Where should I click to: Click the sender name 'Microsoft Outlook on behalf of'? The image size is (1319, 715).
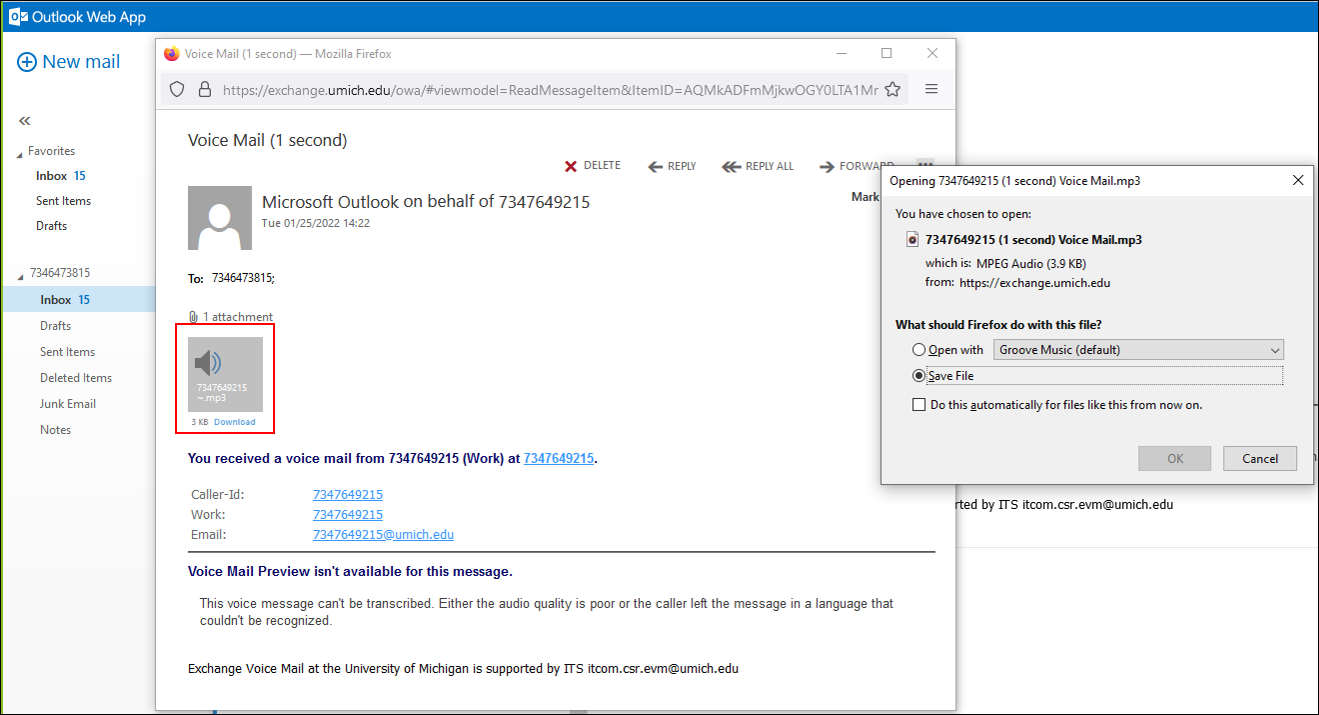(378, 202)
